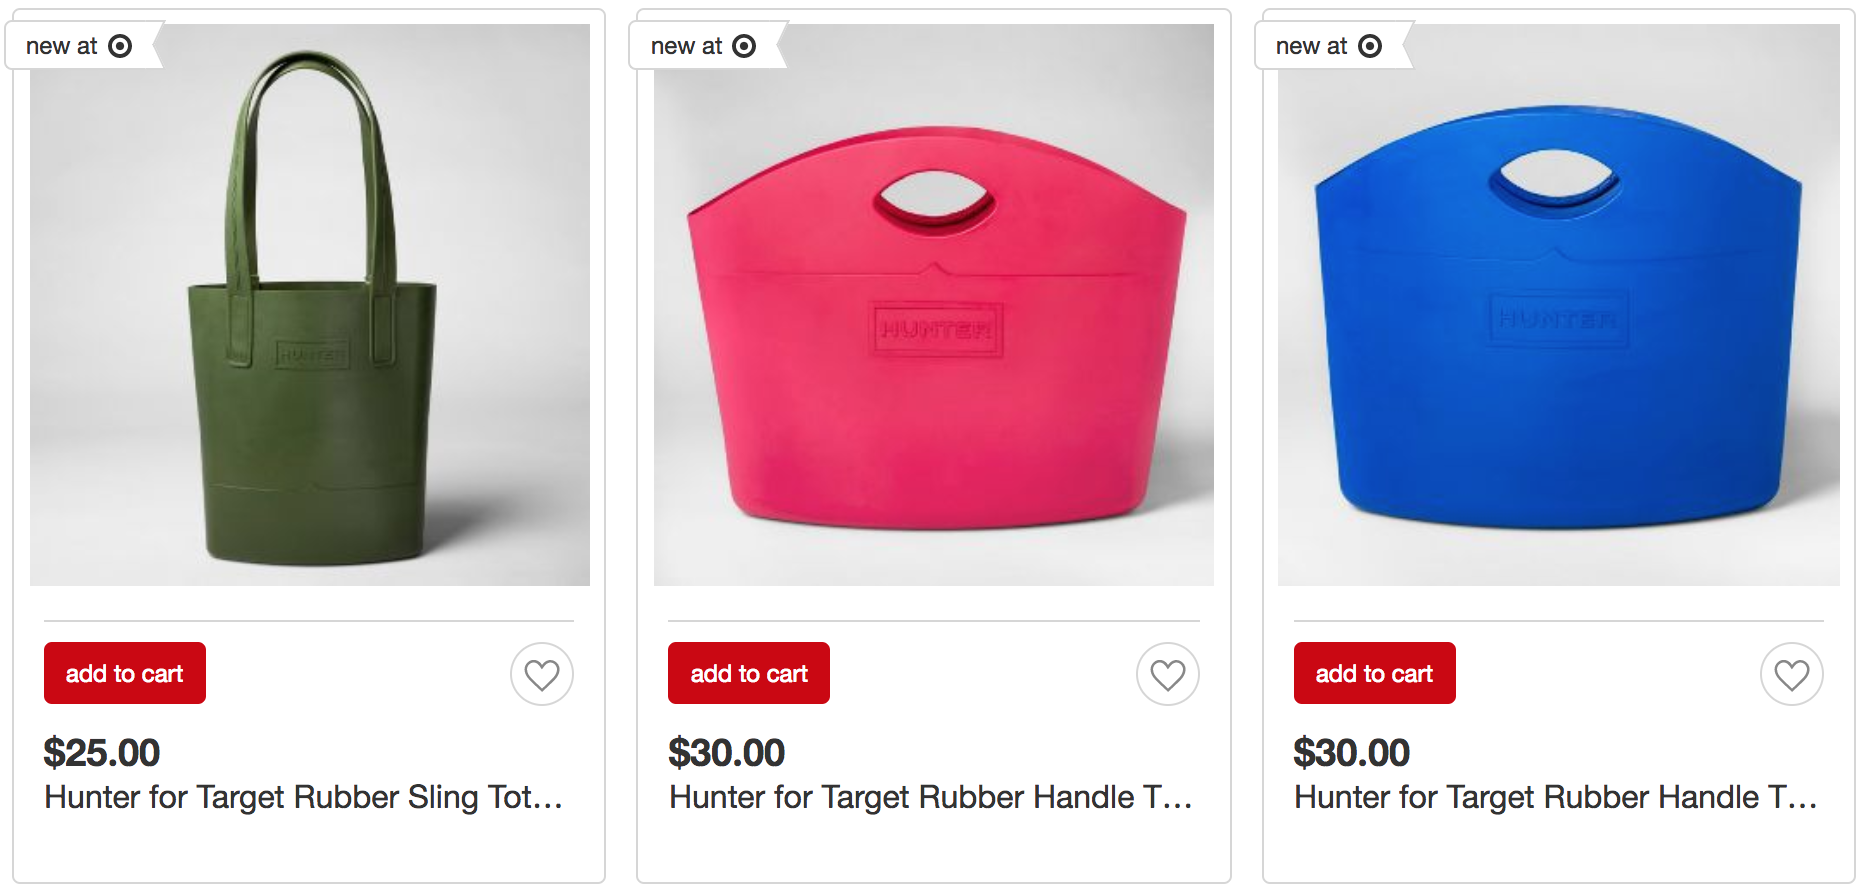Viewport: 1868px width, 896px height.
Task: Click the $30.00 price under the blue tote
Action: pos(1352,753)
